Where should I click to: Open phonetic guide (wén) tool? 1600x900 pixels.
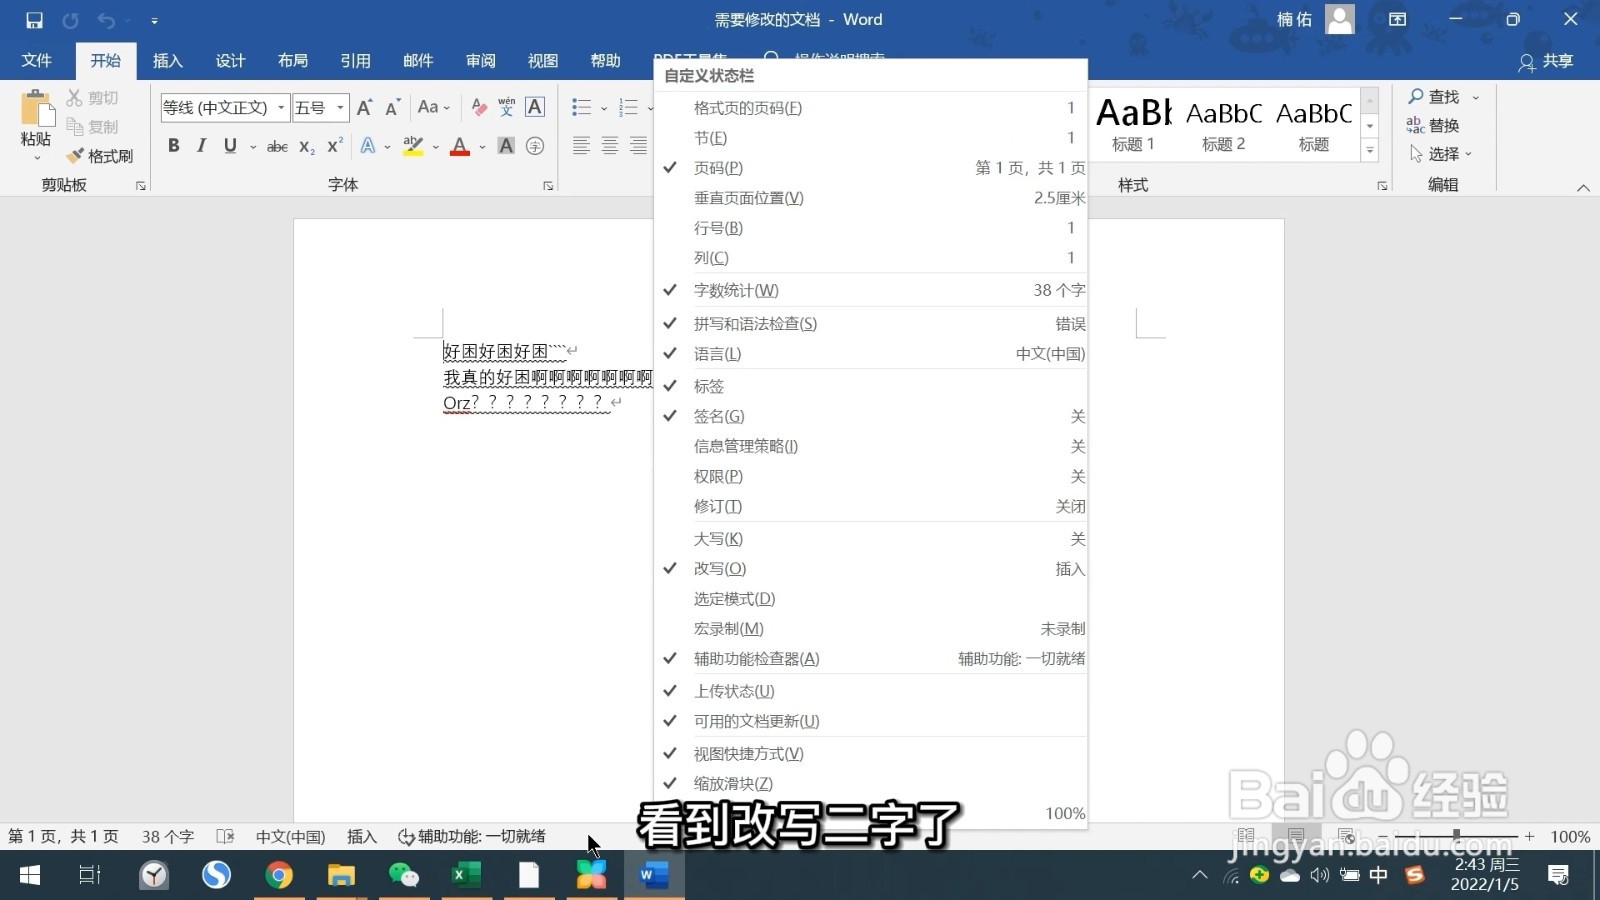[x=507, y=107]
